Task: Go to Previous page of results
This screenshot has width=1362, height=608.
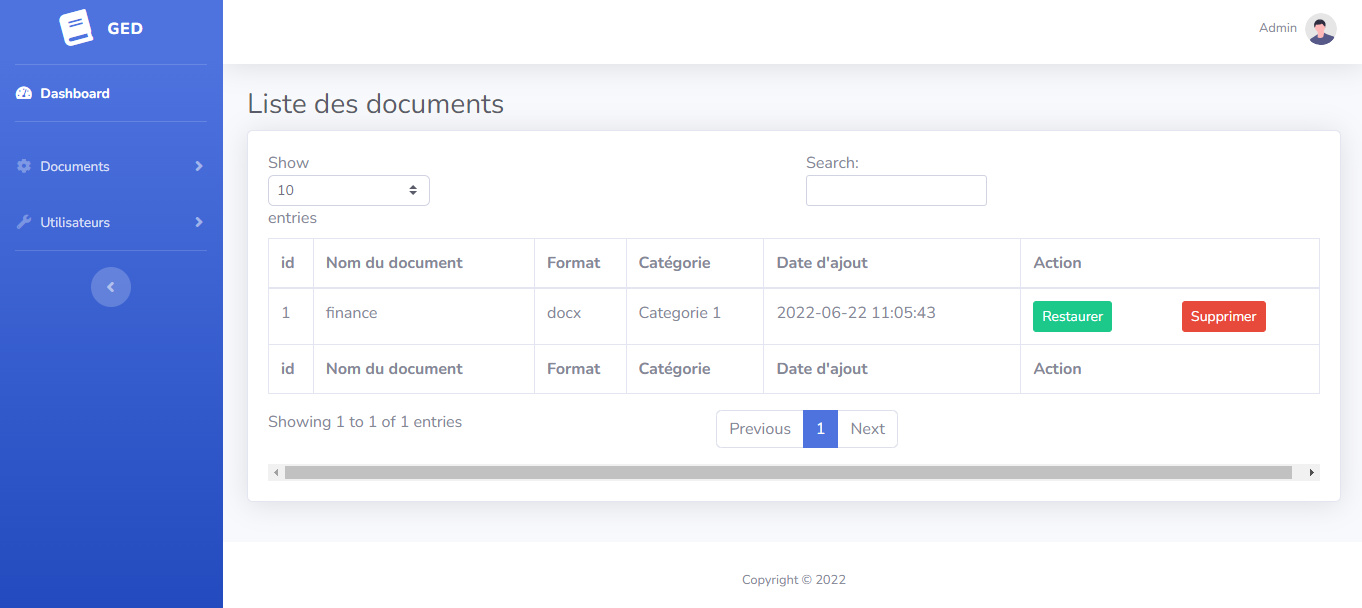Action: point(759,429)
